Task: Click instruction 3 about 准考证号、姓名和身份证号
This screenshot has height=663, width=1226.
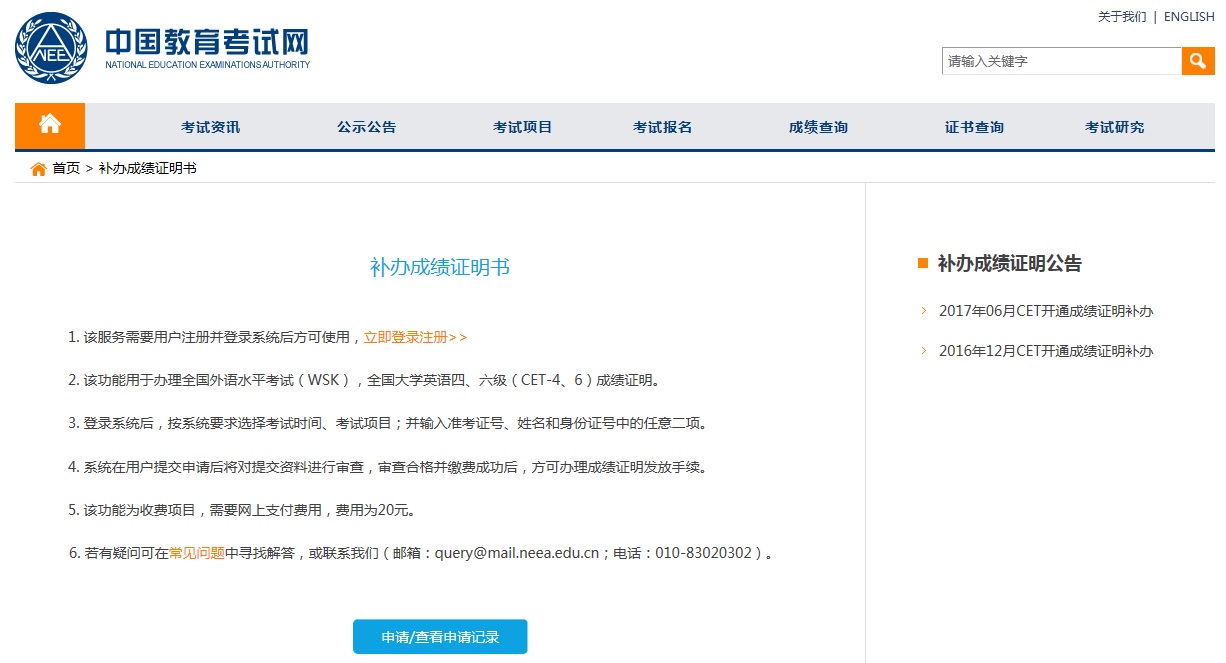Action: coord(389,423)
